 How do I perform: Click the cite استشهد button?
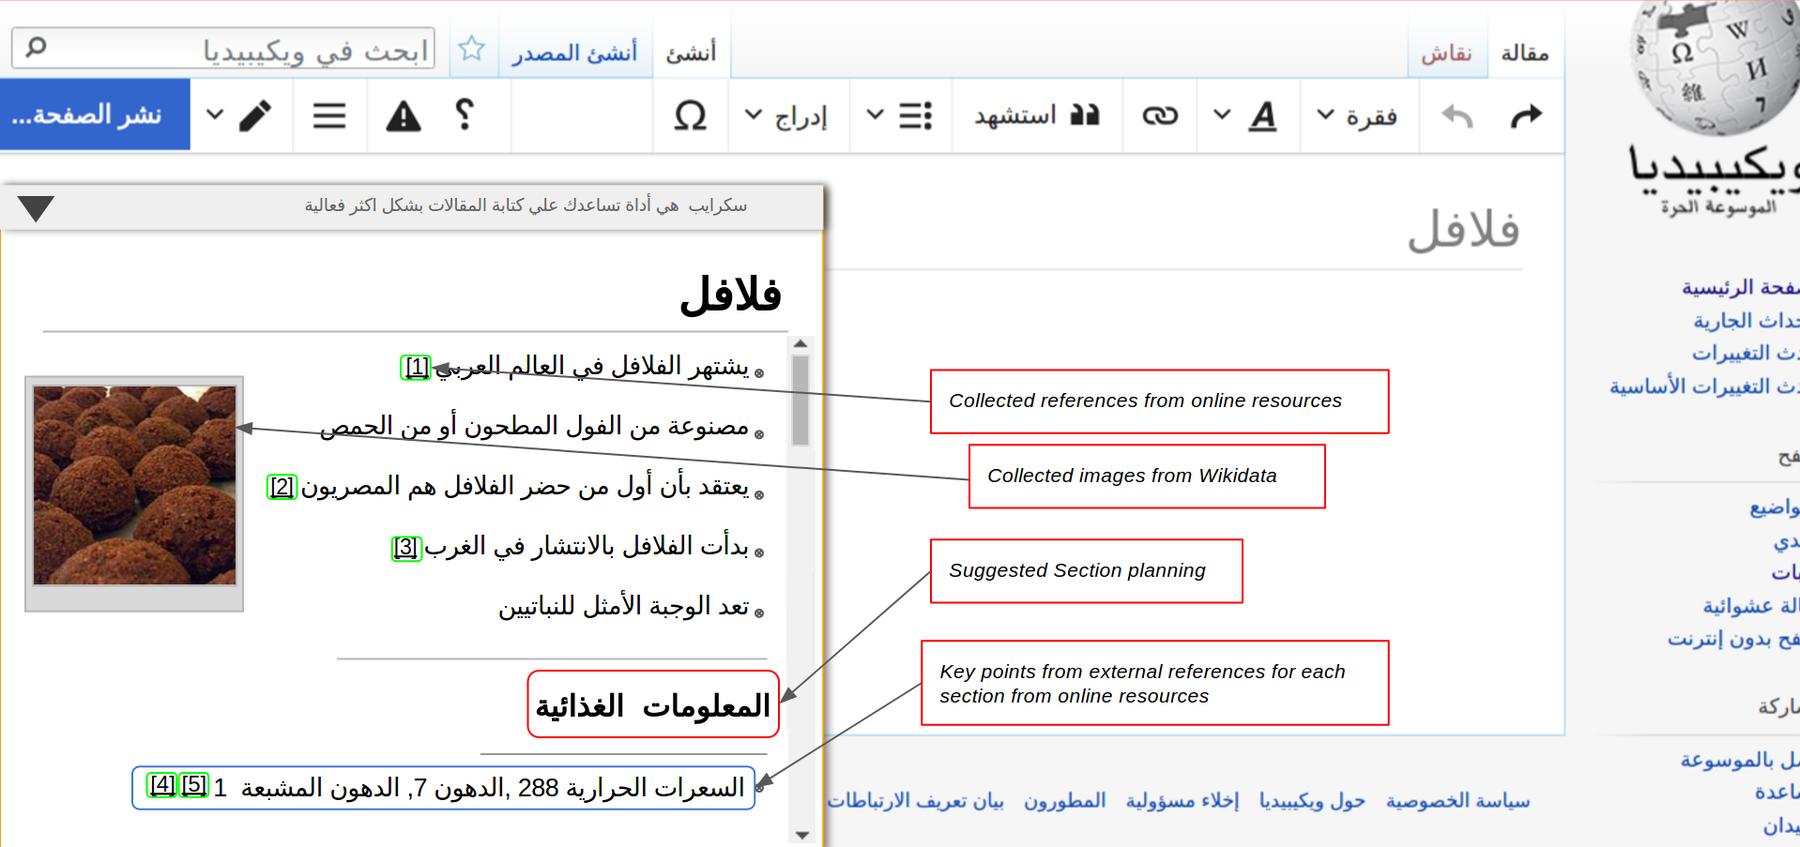click(1036, 116)
